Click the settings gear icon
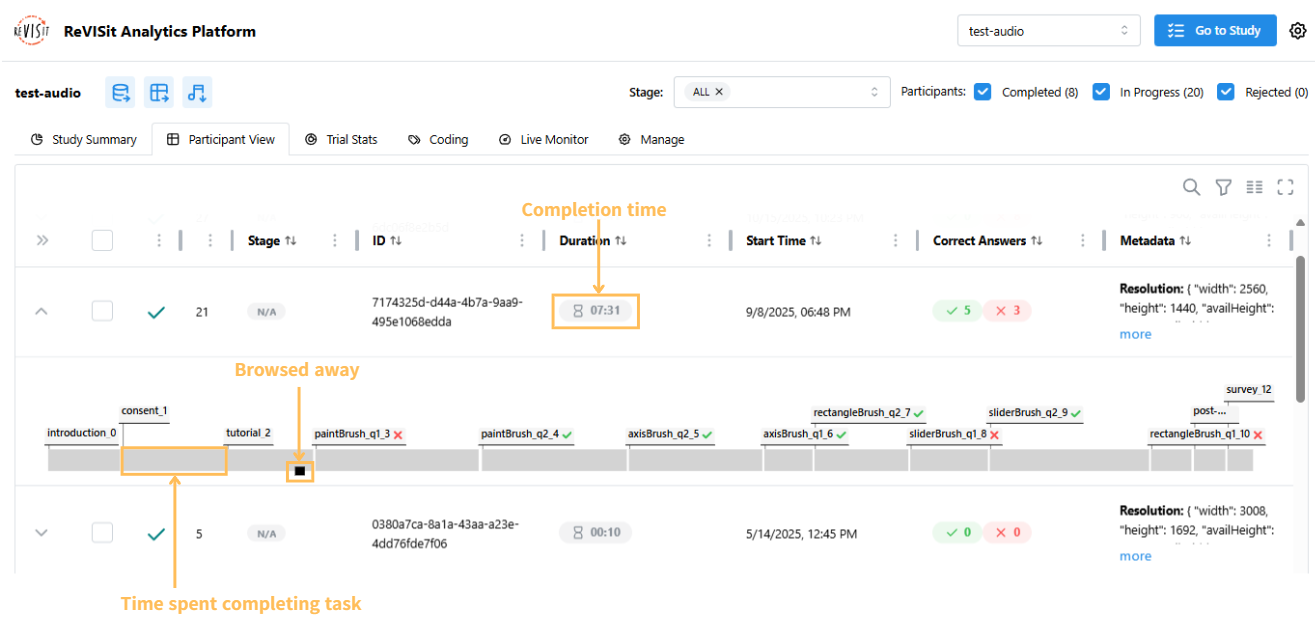This screenshot has height=636, width=1315. [x=1298, y=31]
